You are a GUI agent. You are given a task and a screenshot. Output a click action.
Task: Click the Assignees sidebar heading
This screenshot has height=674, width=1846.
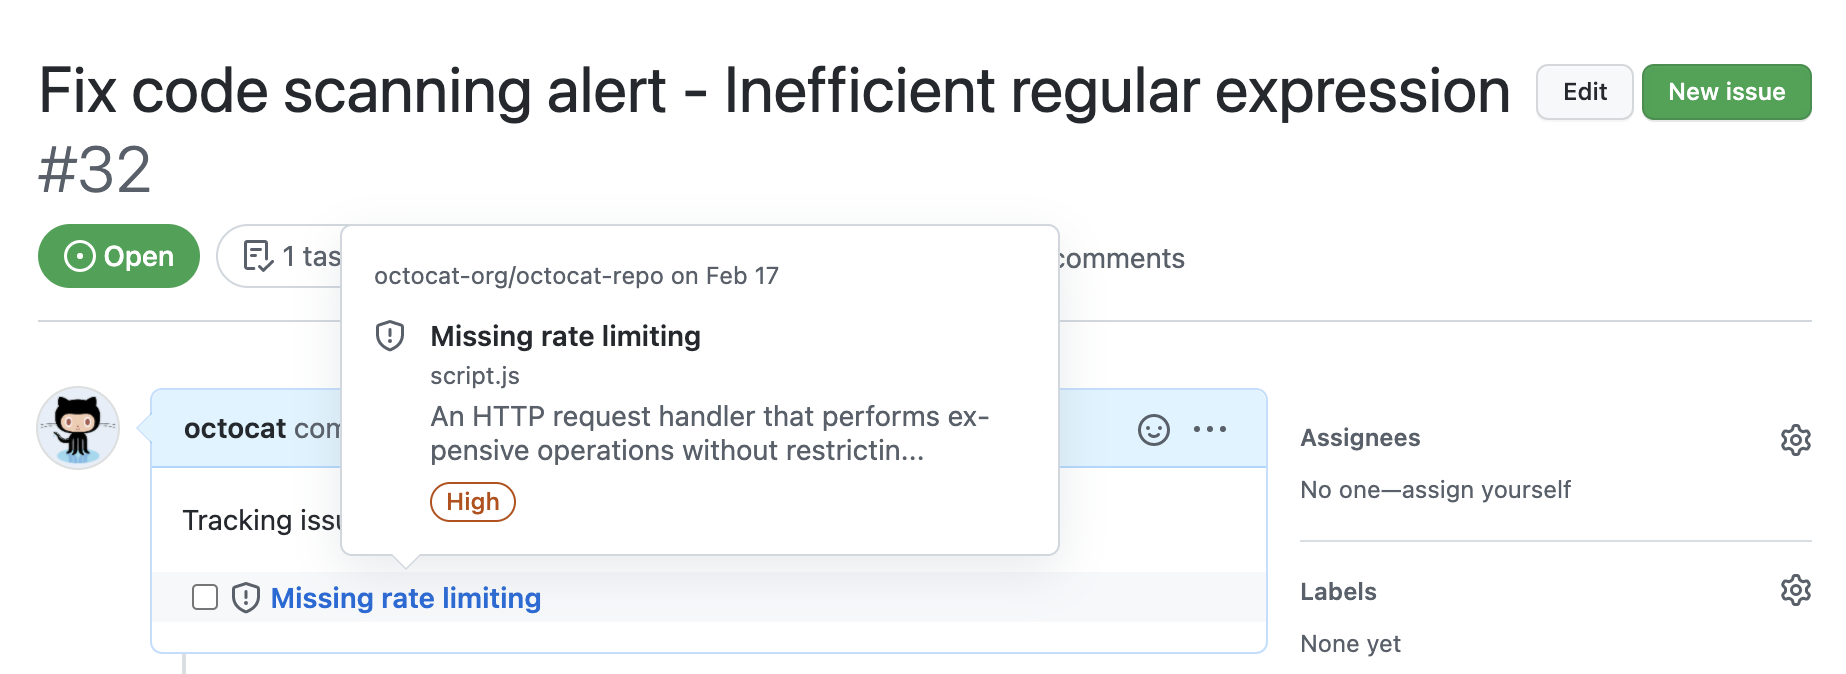tap(1360, 438)
